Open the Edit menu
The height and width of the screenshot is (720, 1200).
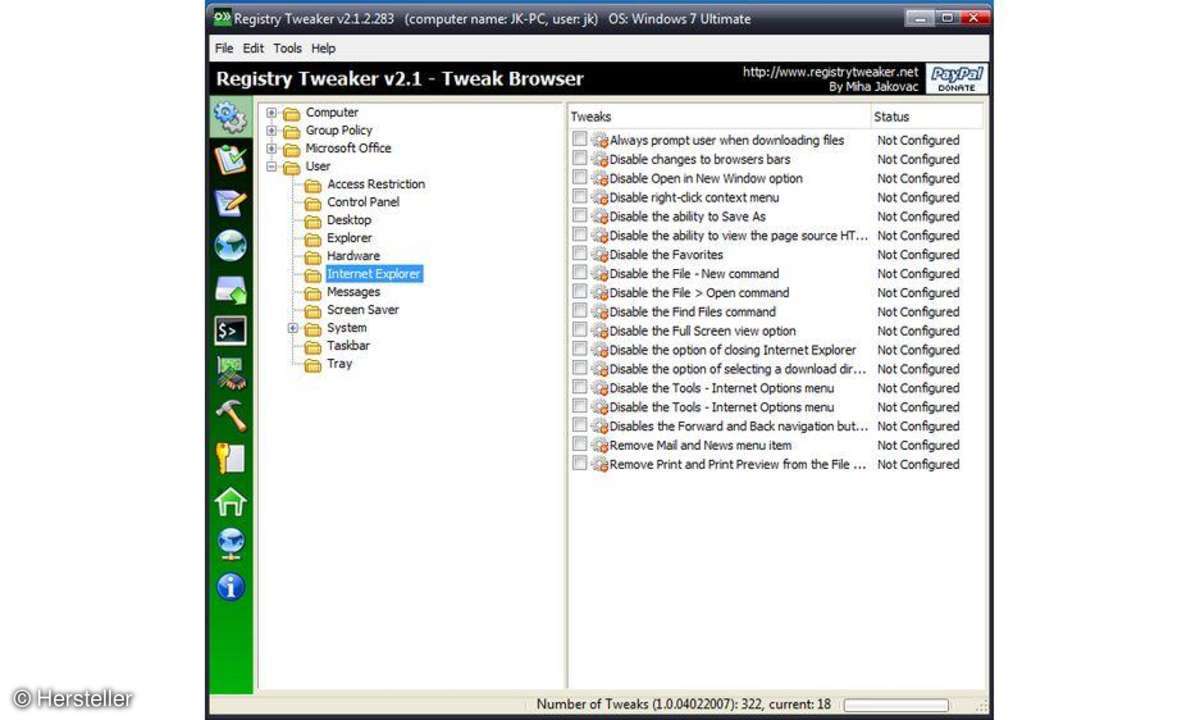click(x=253, y=48)
